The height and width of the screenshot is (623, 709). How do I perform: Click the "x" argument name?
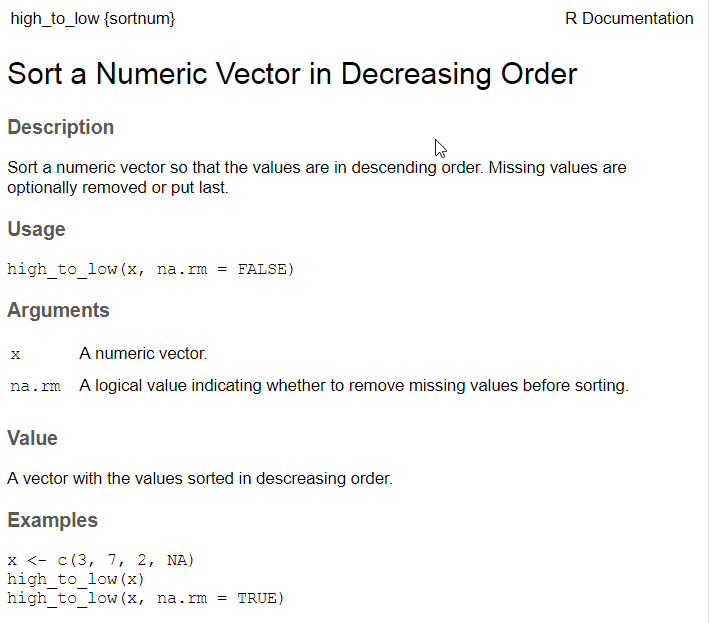(15, 354)
